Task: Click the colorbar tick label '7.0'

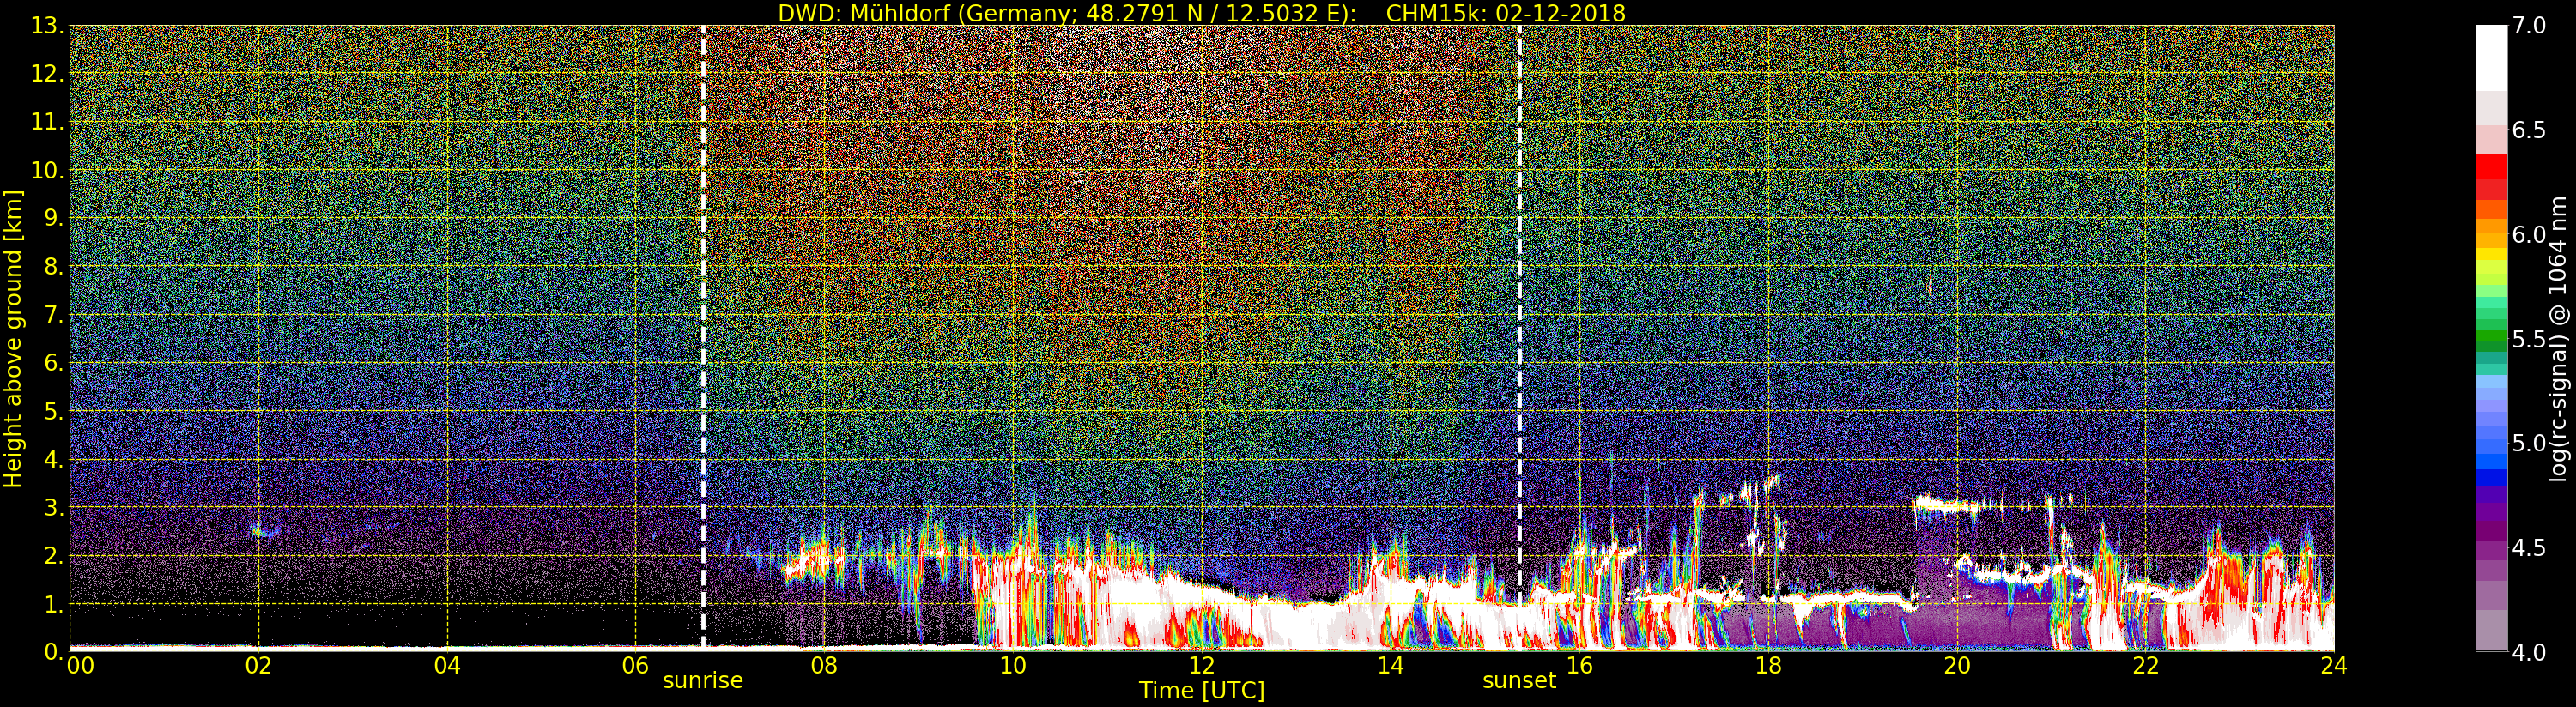Action: click(x=2529, y=26)
